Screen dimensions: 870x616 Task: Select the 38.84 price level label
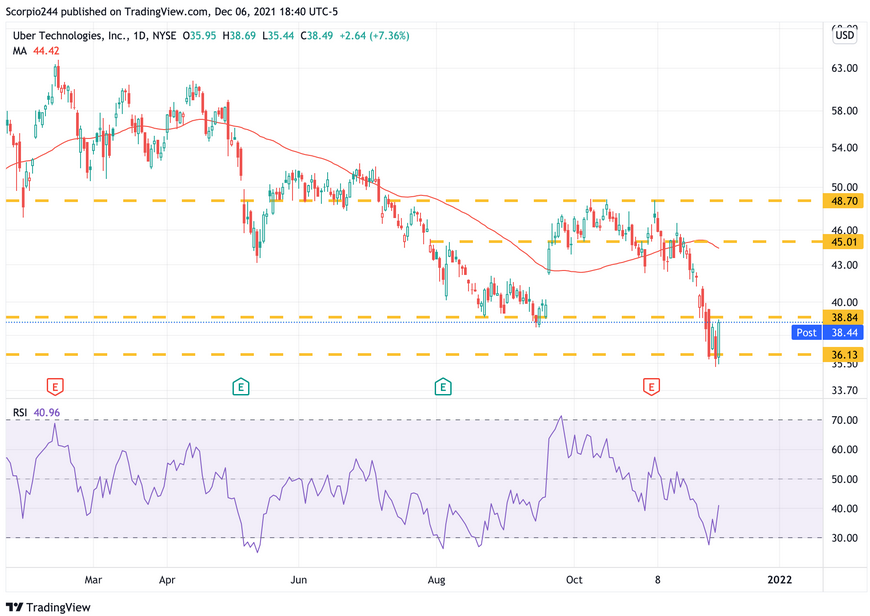point(844,317)
